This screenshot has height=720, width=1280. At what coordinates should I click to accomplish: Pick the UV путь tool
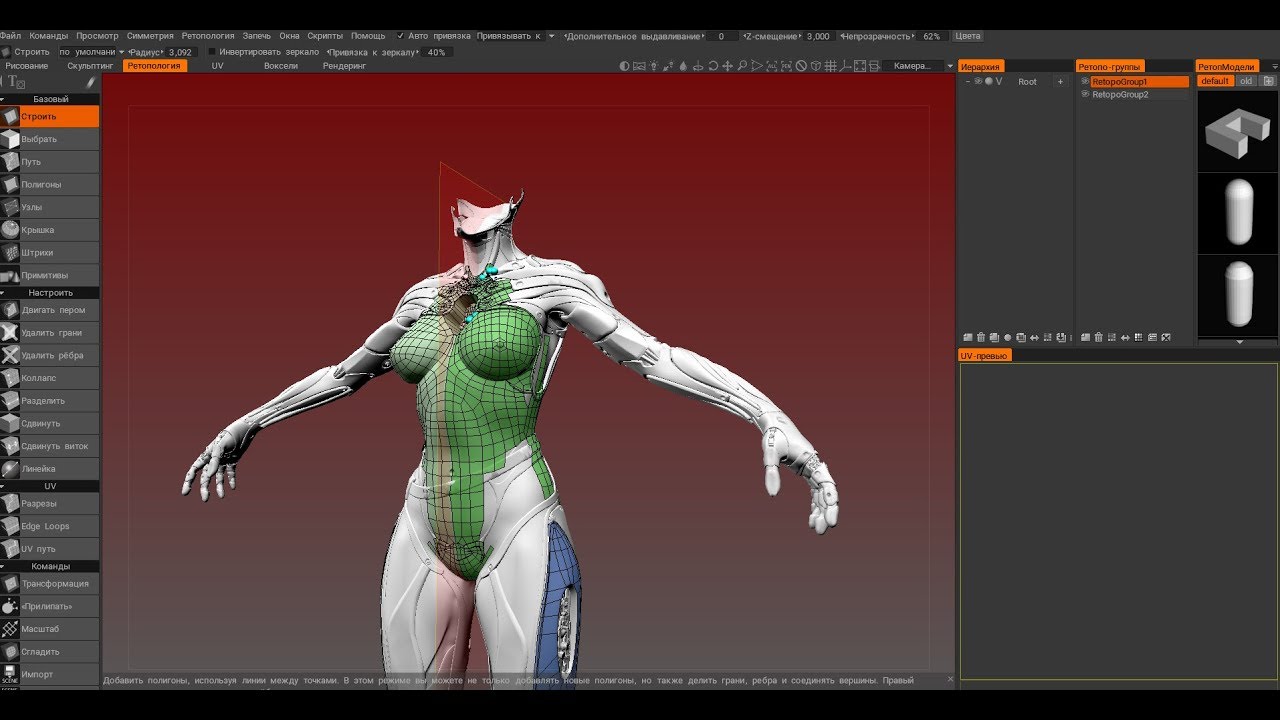50,549
